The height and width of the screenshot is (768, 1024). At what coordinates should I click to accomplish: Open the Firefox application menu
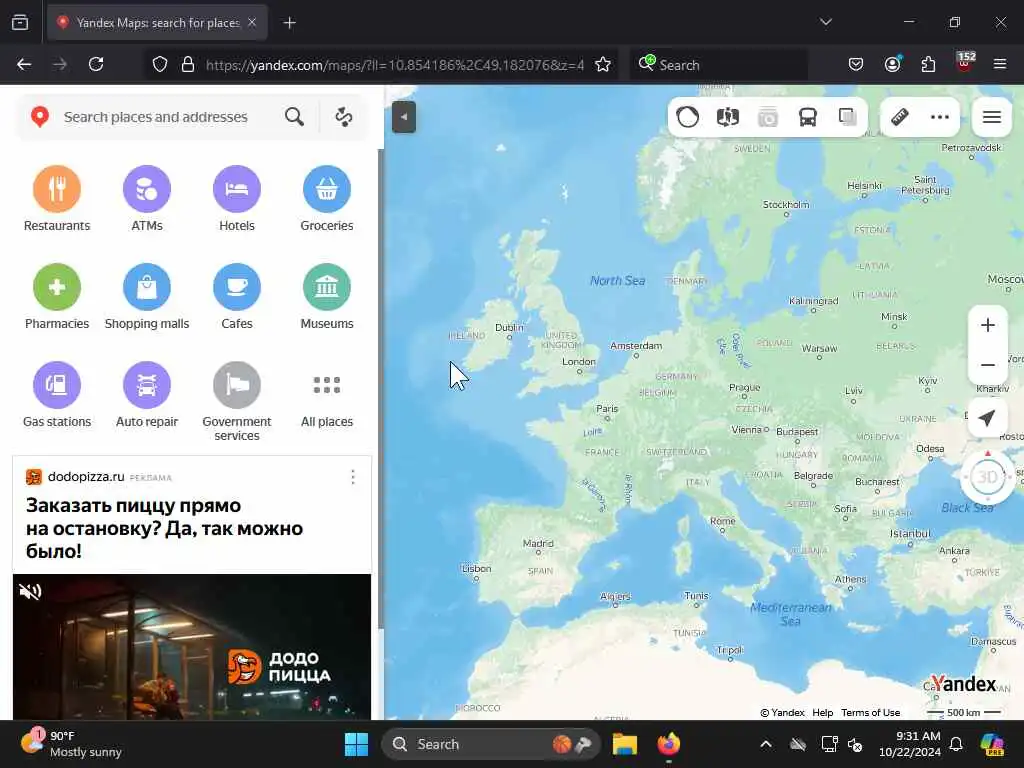pos(1000,65)
